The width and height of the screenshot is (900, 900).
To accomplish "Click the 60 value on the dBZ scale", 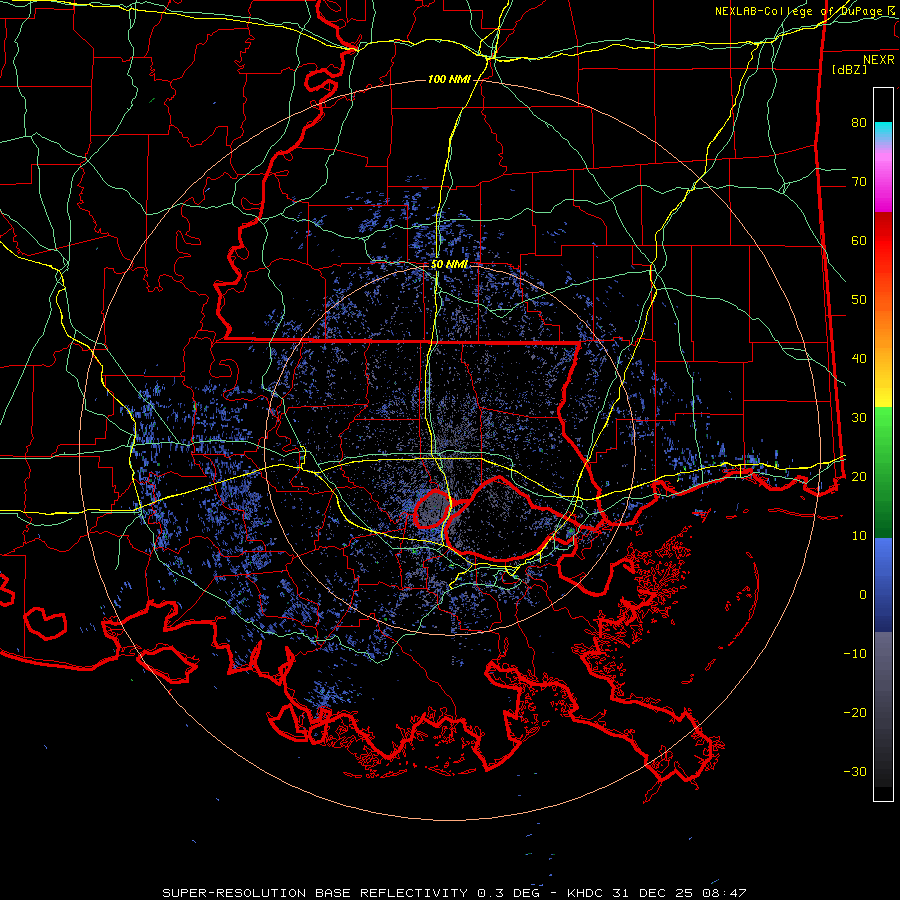I will click(859, 240).
